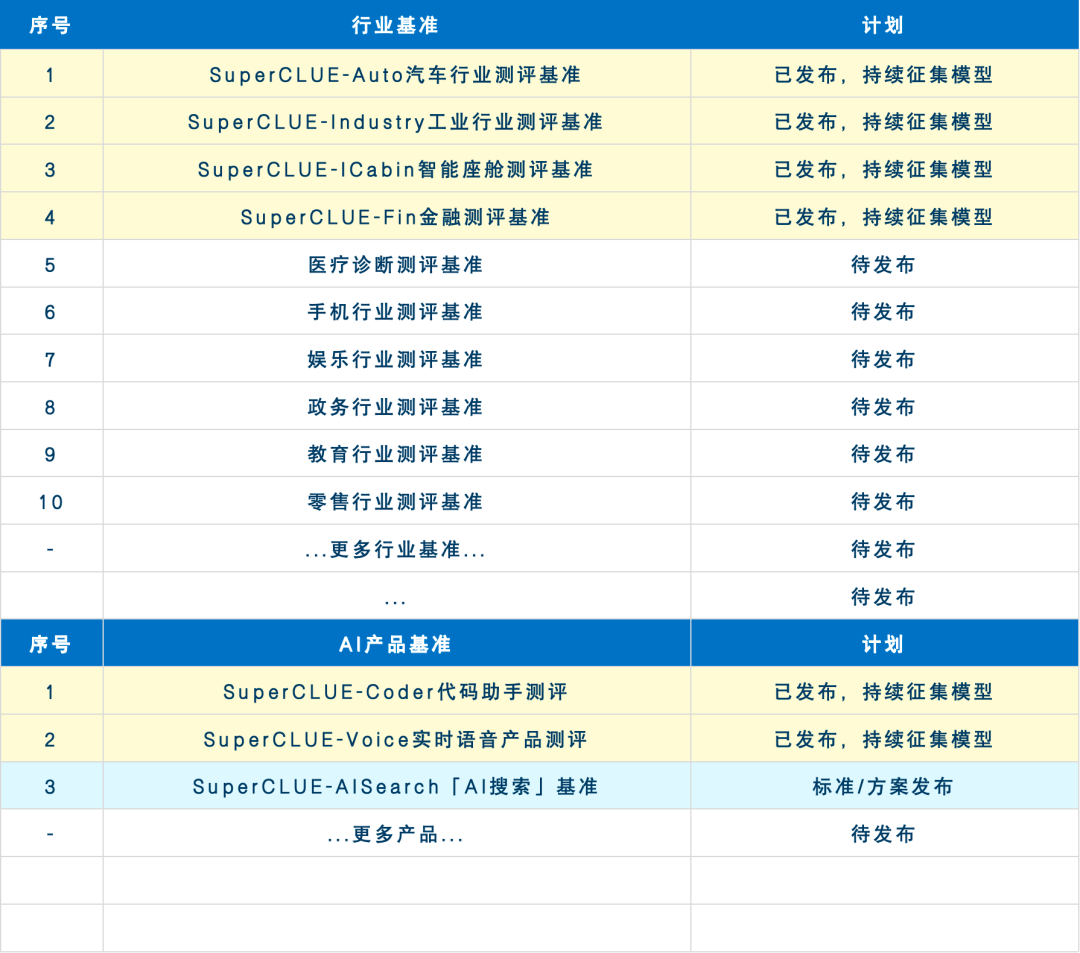1080x953 pixels.
Task: Click number 3 in the SuperCLUE-AISearch row
Action: click(50, 787)
